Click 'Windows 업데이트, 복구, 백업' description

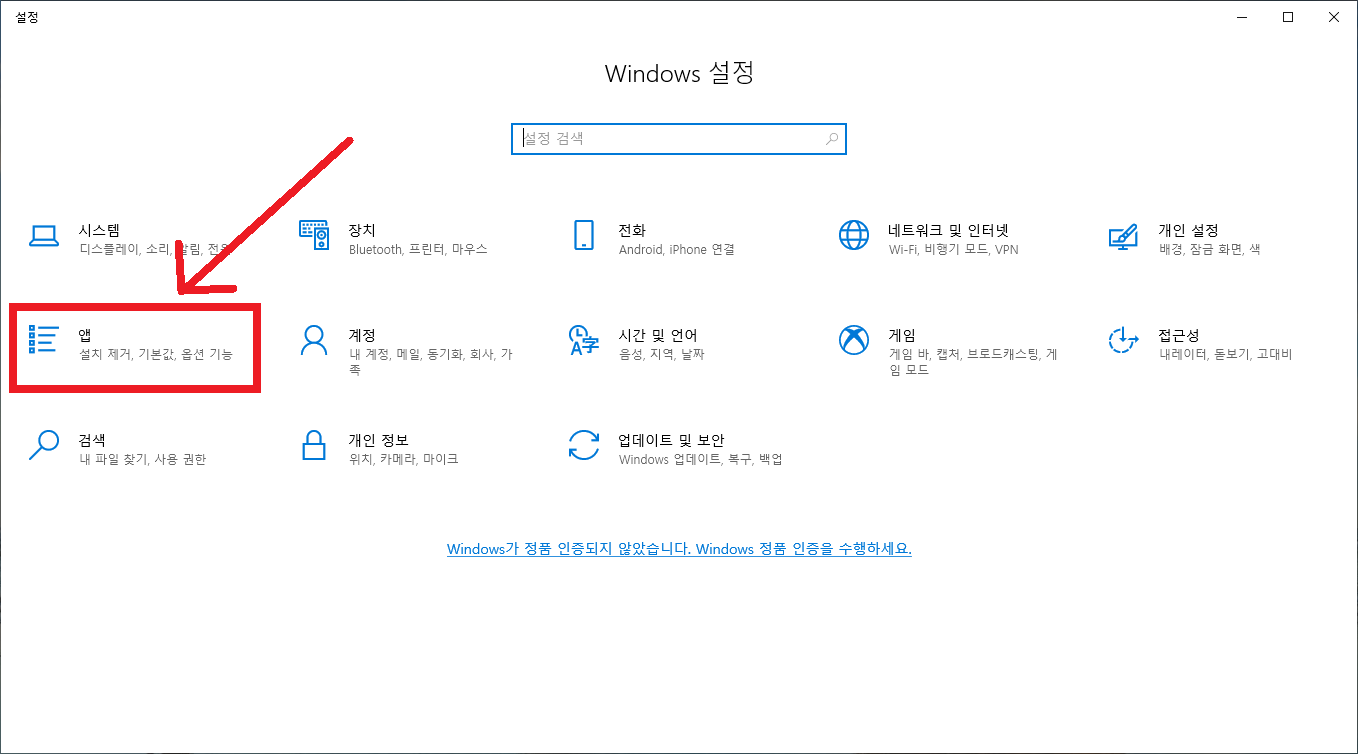click(x=701, y=459)
